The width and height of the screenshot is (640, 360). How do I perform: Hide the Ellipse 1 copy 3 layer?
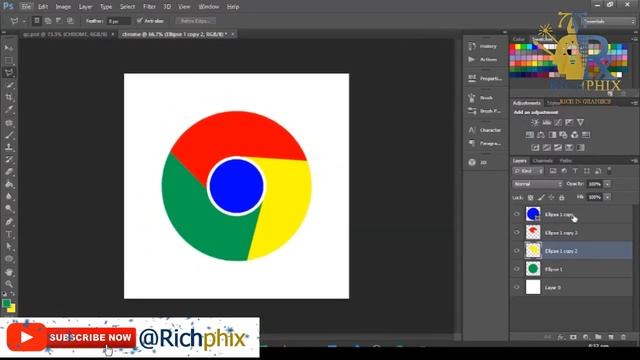pyautogui.click(x=517, y=232)
